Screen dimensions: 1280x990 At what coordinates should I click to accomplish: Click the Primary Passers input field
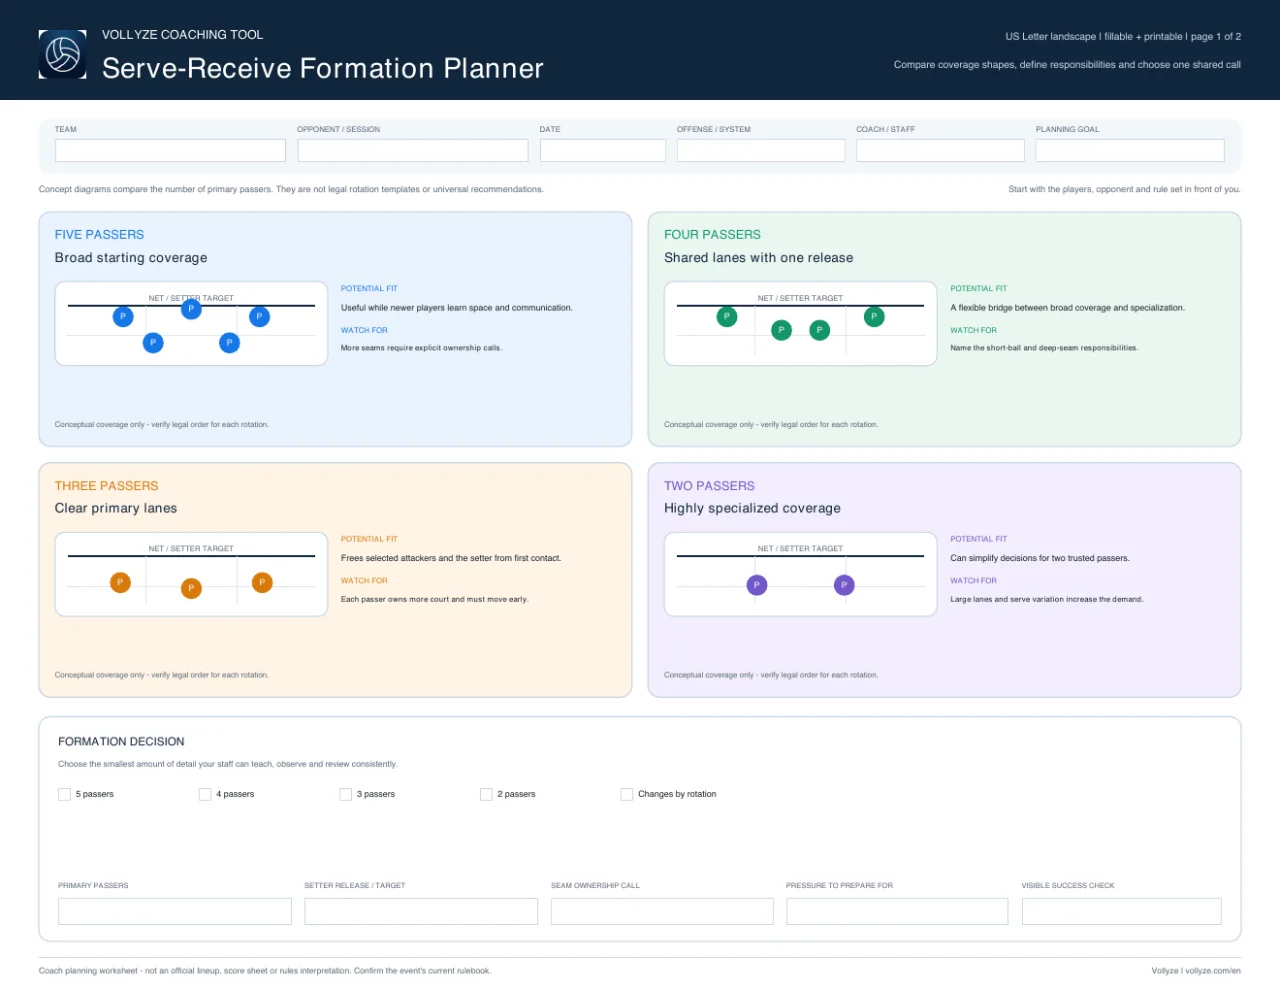(175, 911)
